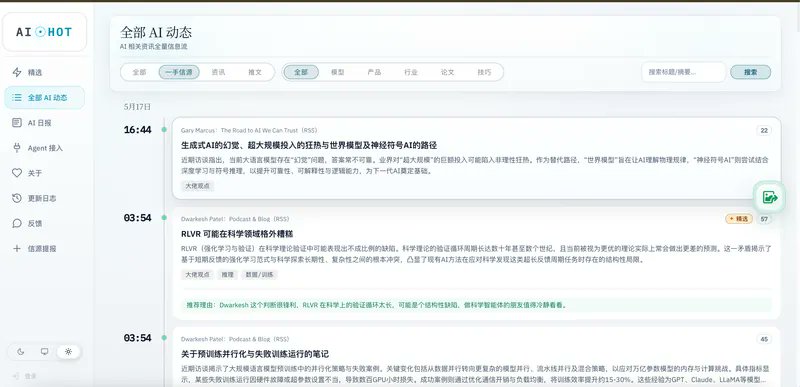Viewport: 800px width, 387px height.
Task: Click the Agent 接入 plug icon
Action: (x=17, y=148)
